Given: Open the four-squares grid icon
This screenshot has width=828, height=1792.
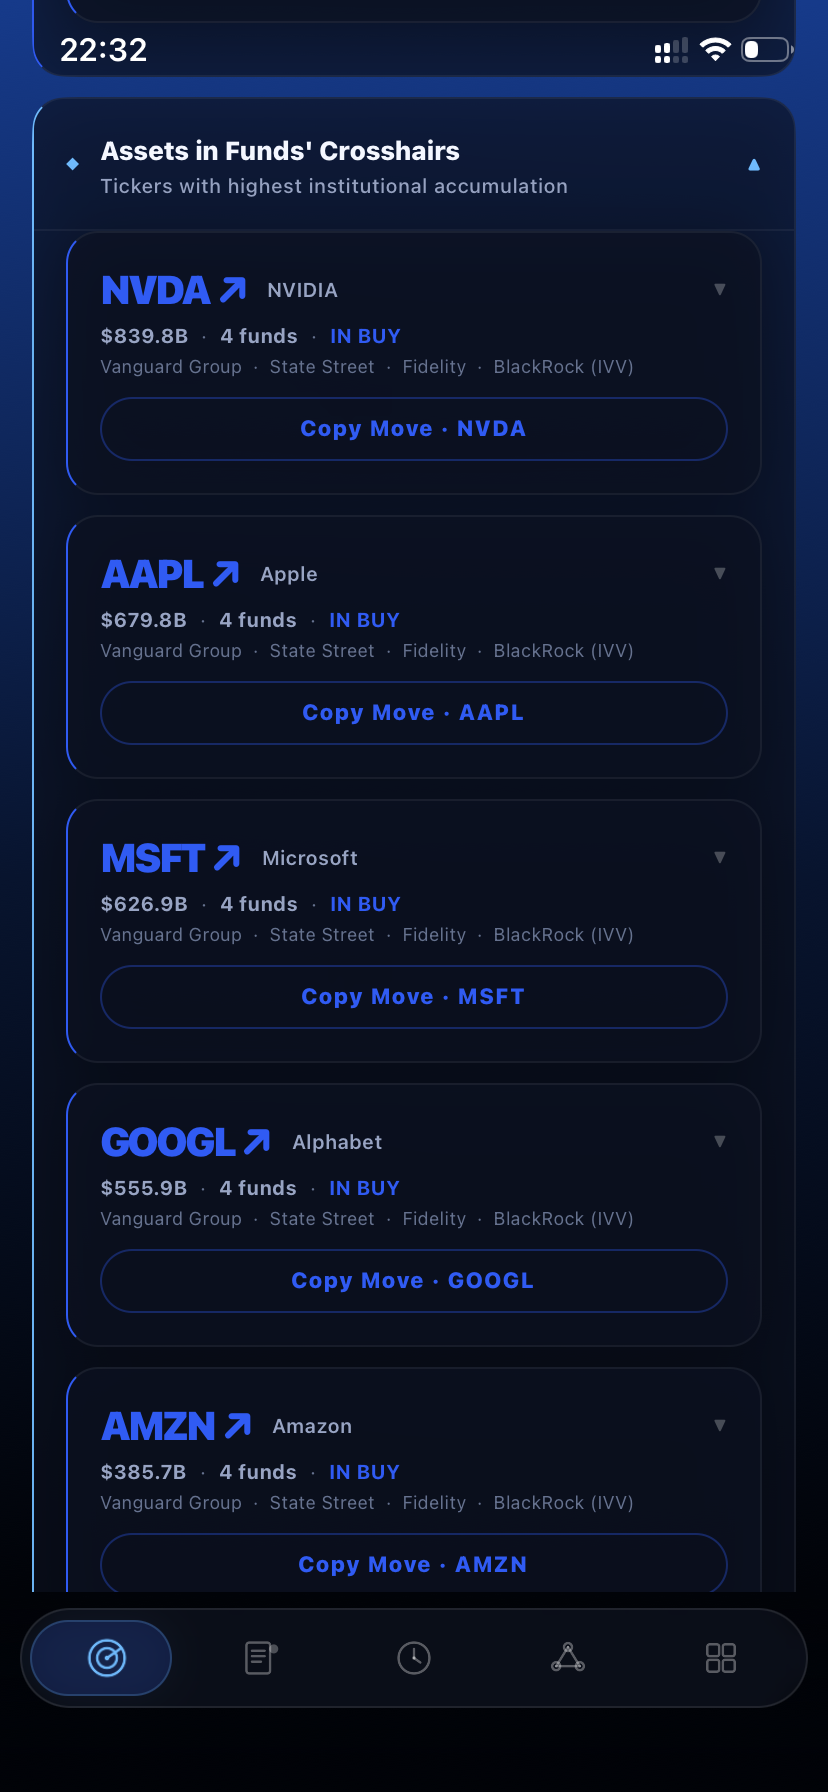Looking at the screenshot, I should [721, 1657].
